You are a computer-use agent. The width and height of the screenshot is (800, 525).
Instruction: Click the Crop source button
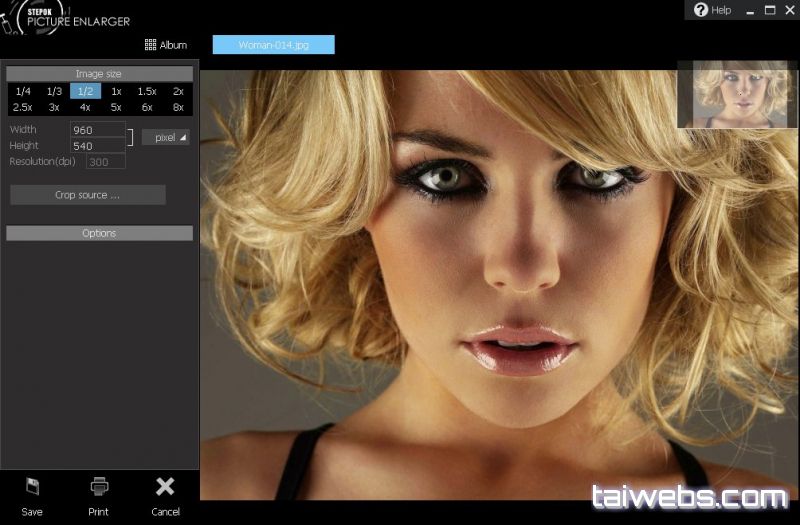click(88, 195)
